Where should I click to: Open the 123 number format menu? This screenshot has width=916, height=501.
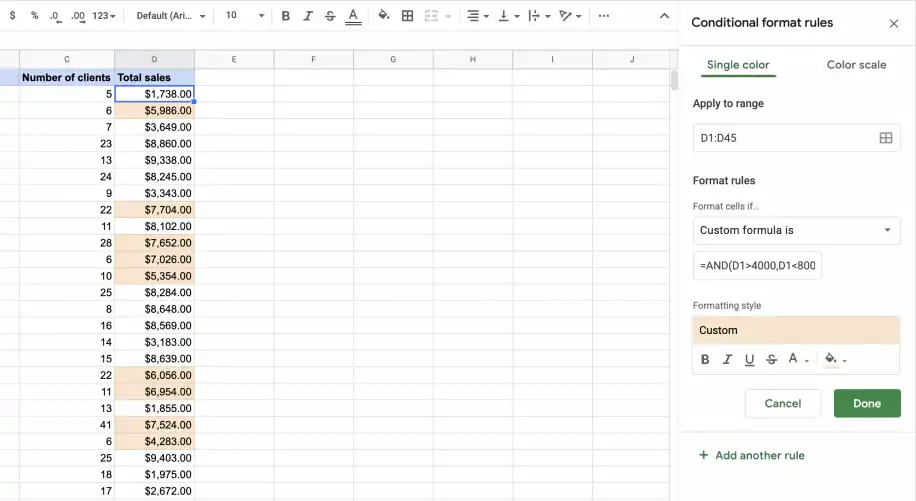click(x=103, y=16)
